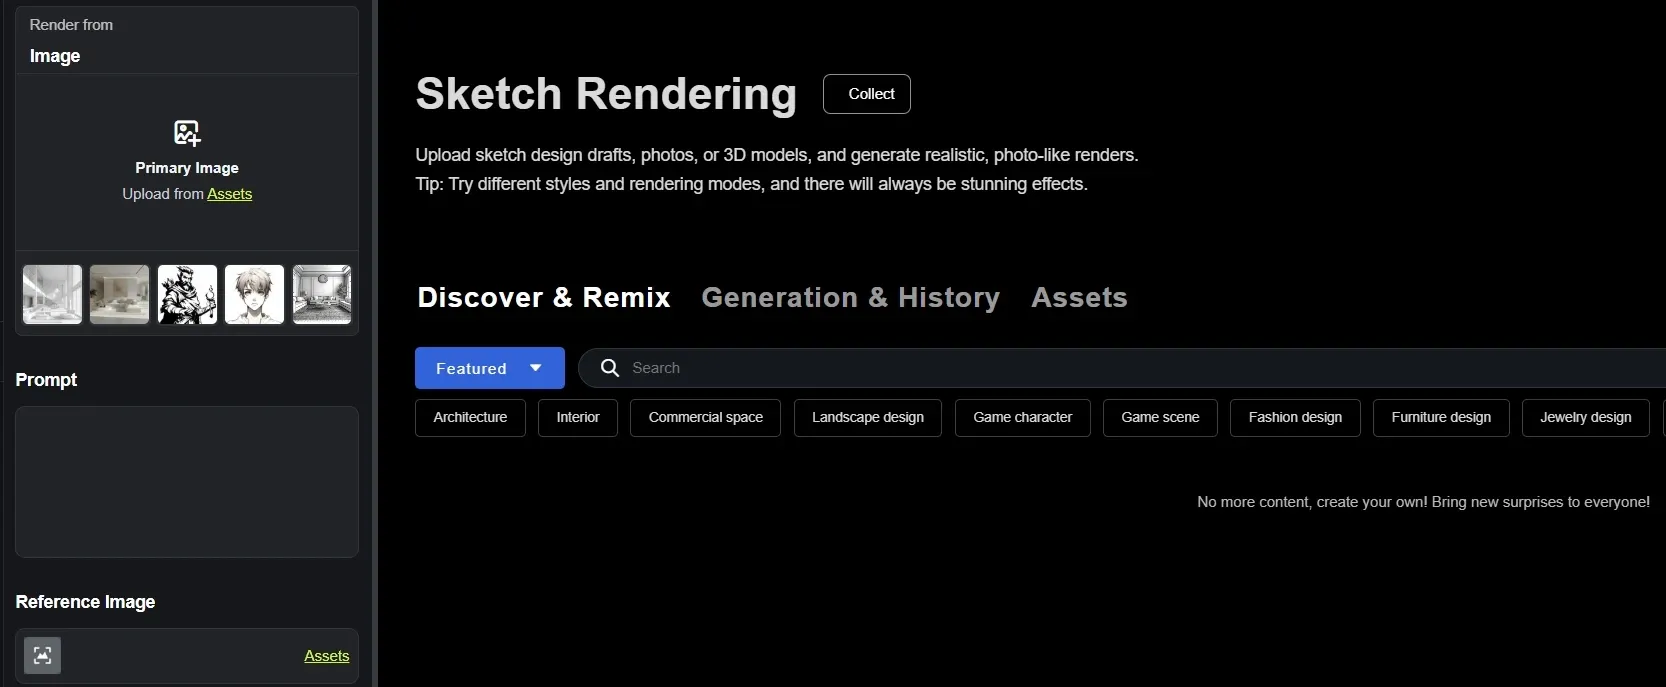Click the Assets link in Reference Image
The width and height of the screenshot is (1666, 687).
click(327, 656)
